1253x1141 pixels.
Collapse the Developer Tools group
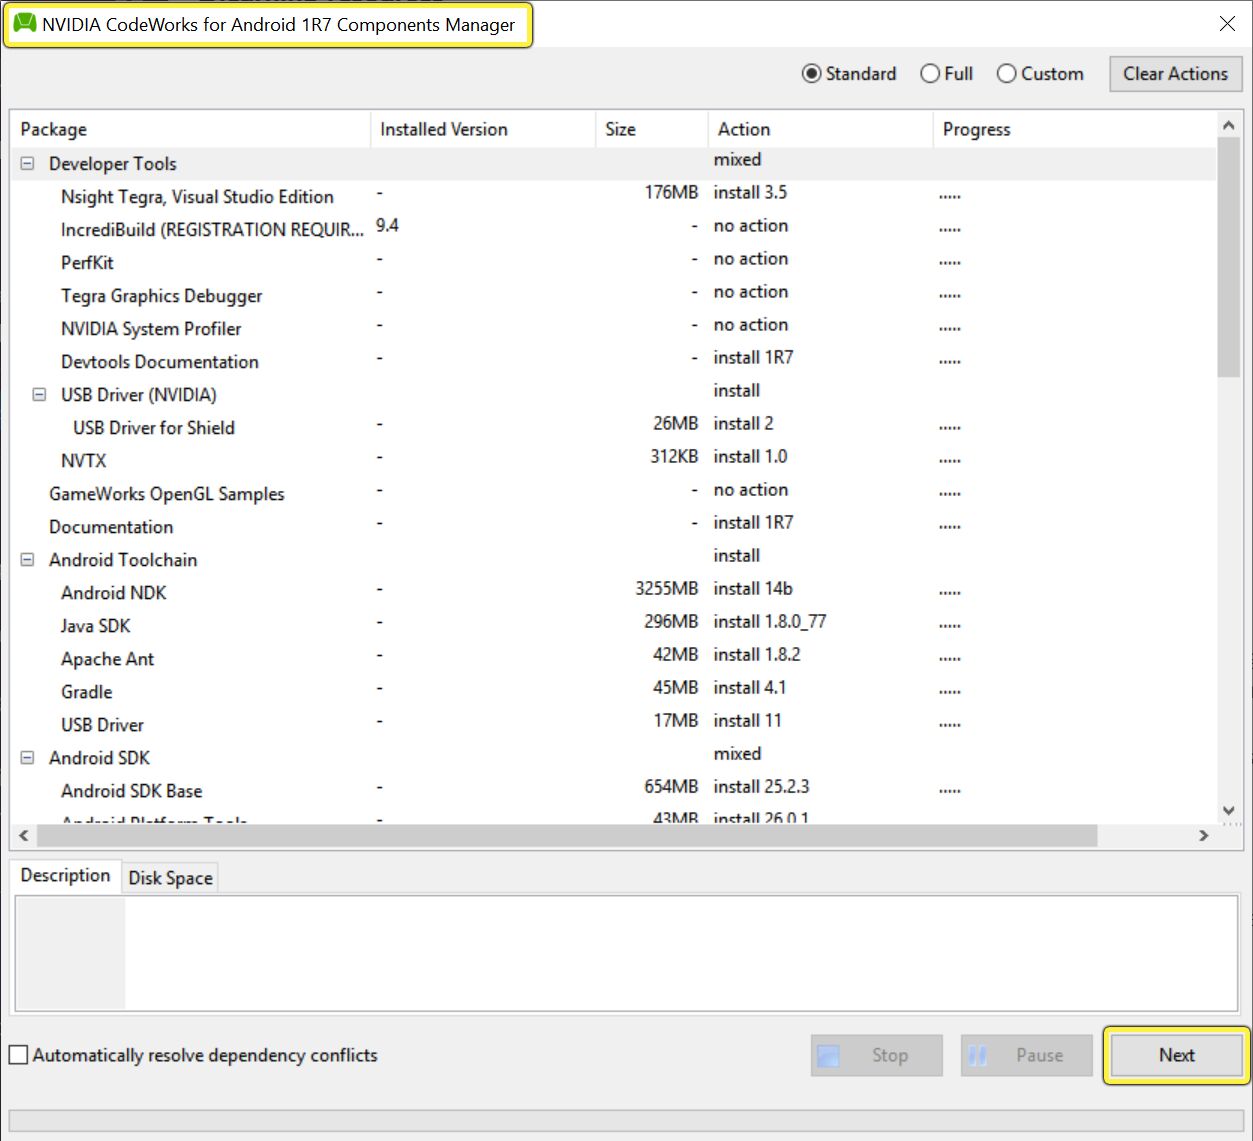(x=26, y=163)
